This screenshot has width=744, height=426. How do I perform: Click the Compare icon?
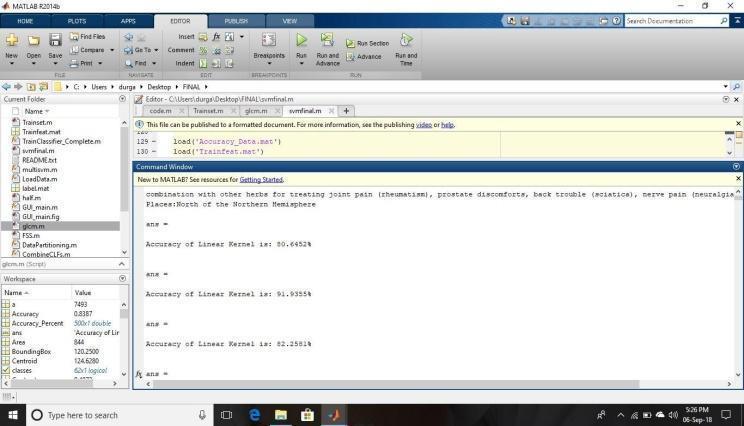tap(74, 50)
